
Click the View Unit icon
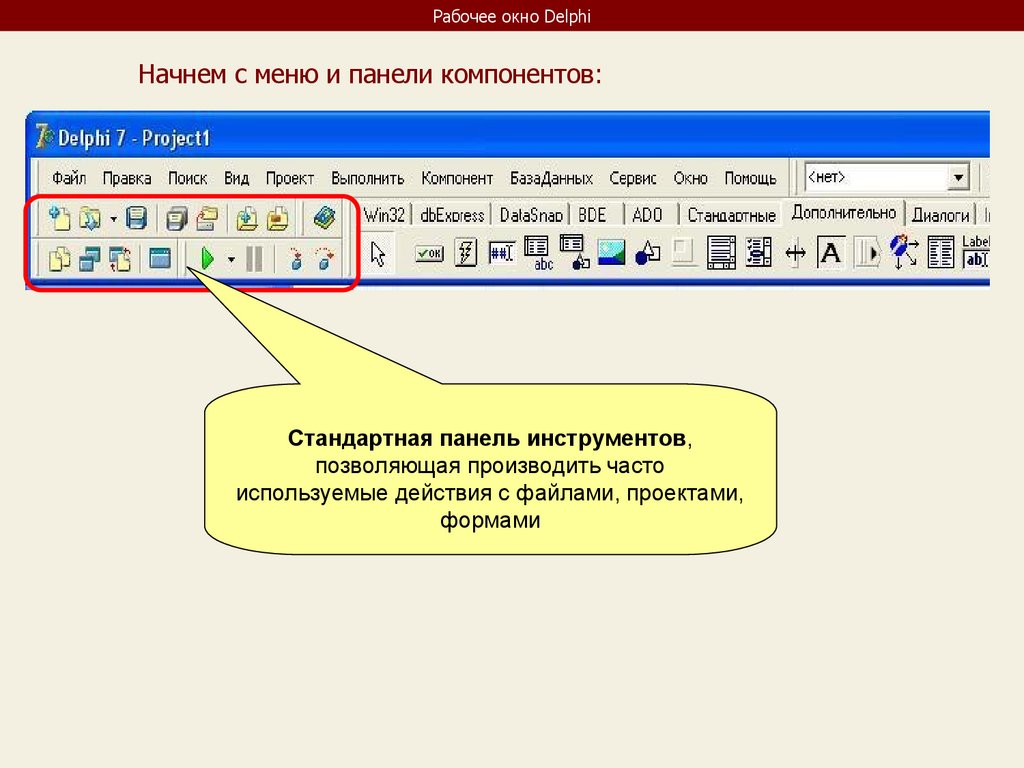(59, 259)
